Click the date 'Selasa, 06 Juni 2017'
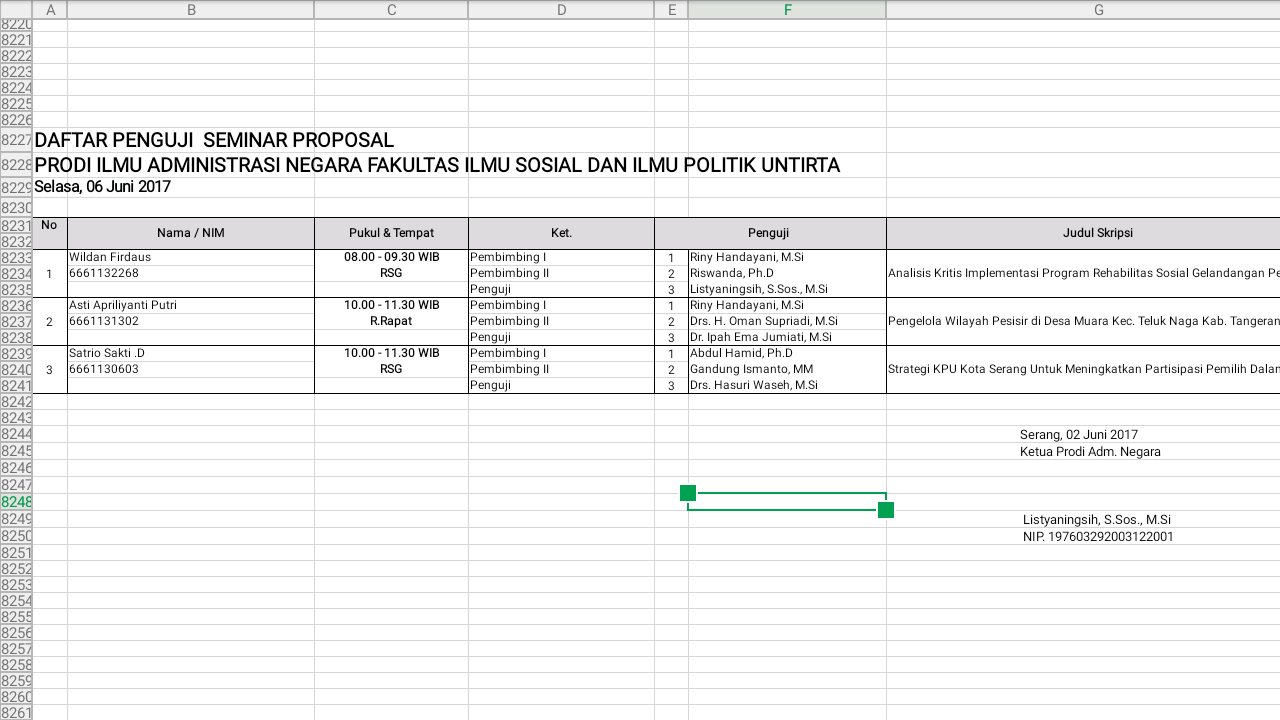This screenshot has width=1280, height=720. 102,187
